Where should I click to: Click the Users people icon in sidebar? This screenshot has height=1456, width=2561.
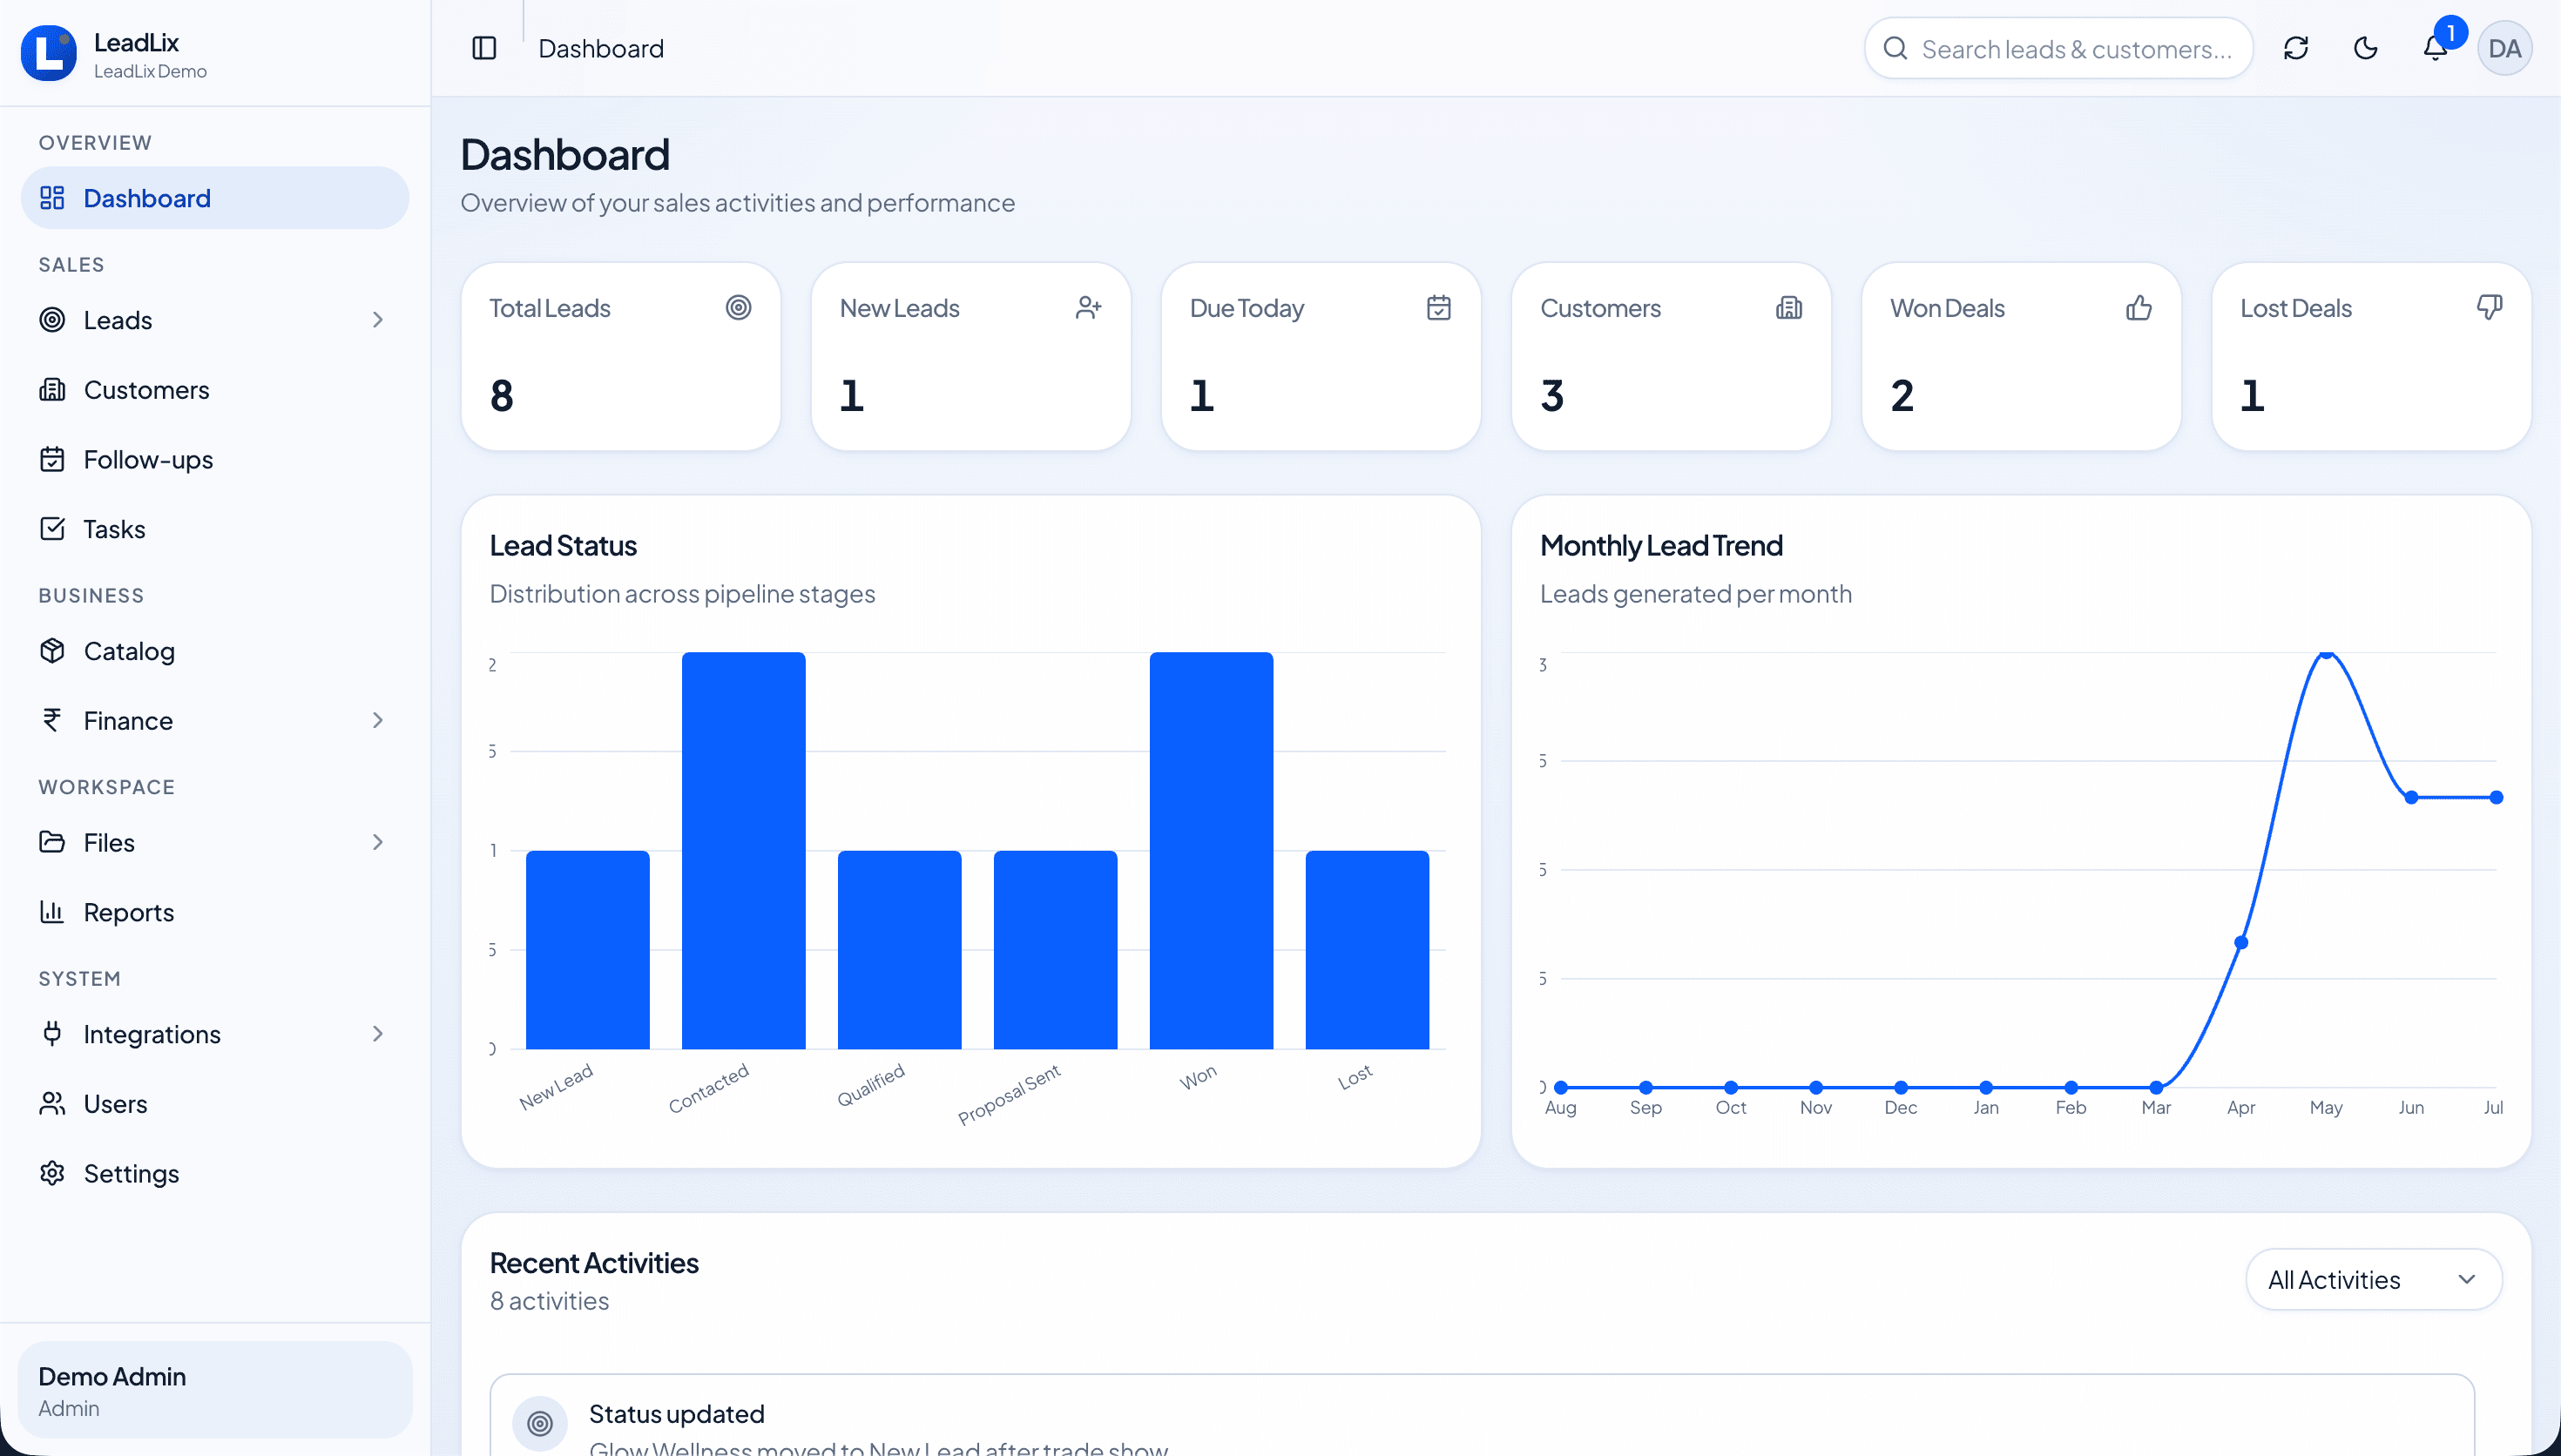click(x=52, y=1103)
